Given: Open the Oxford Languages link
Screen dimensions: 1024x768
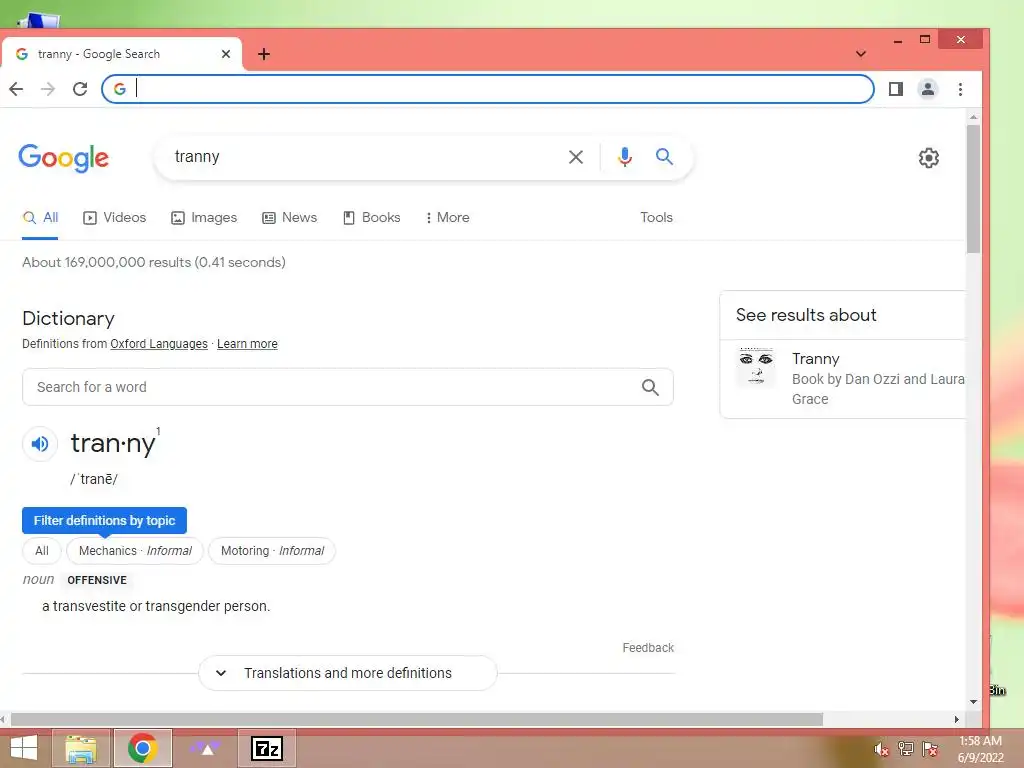Looking at the screenshot, I should coord(159,344).
